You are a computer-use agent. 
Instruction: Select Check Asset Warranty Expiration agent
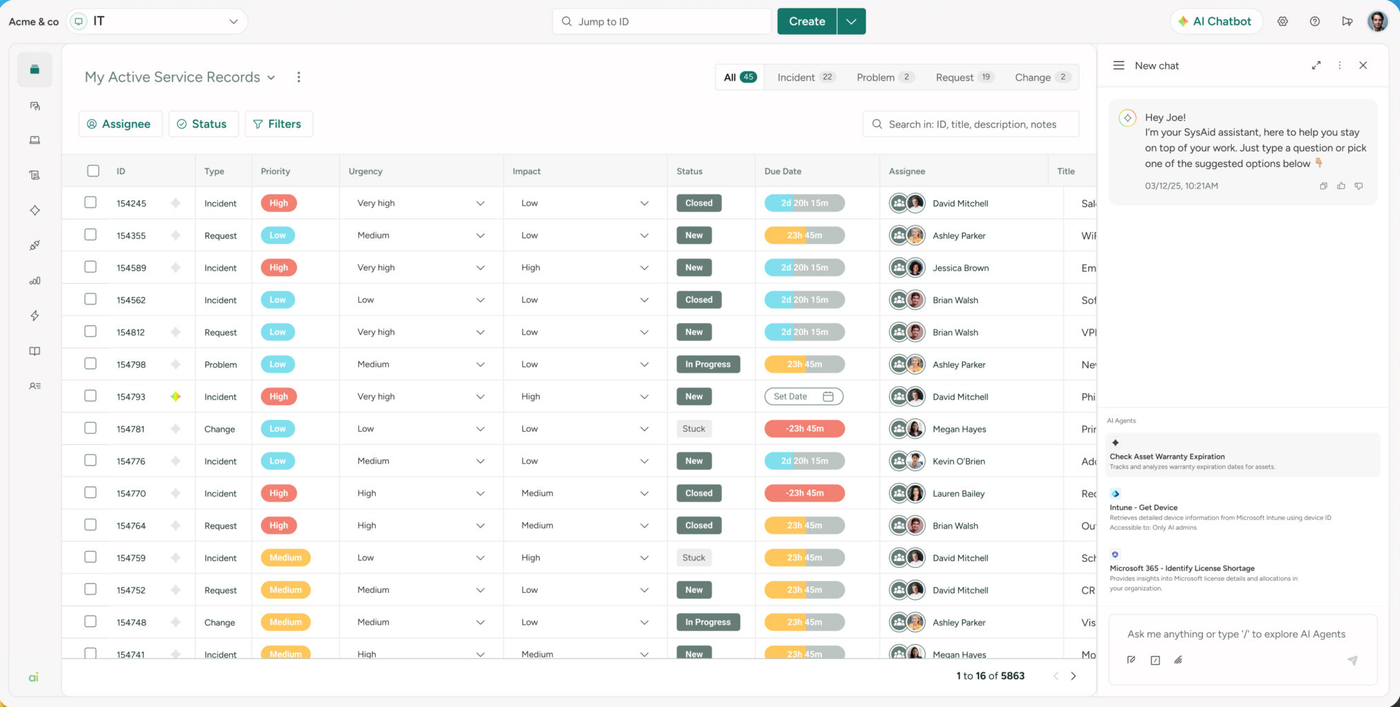[1243, 455]
